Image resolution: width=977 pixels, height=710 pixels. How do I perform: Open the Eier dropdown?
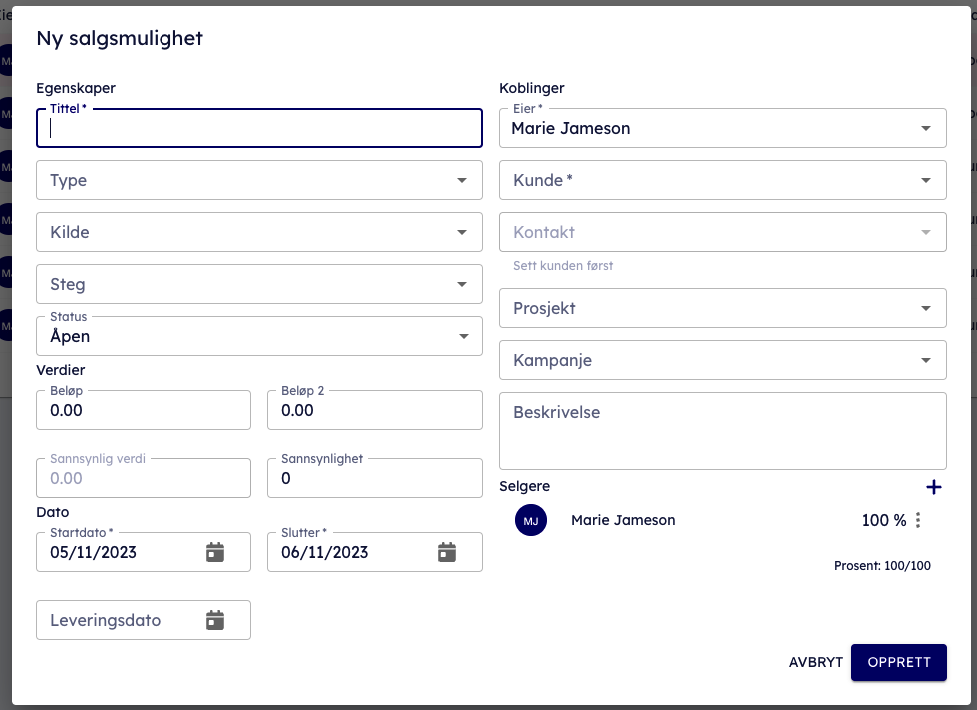[722, 128]
